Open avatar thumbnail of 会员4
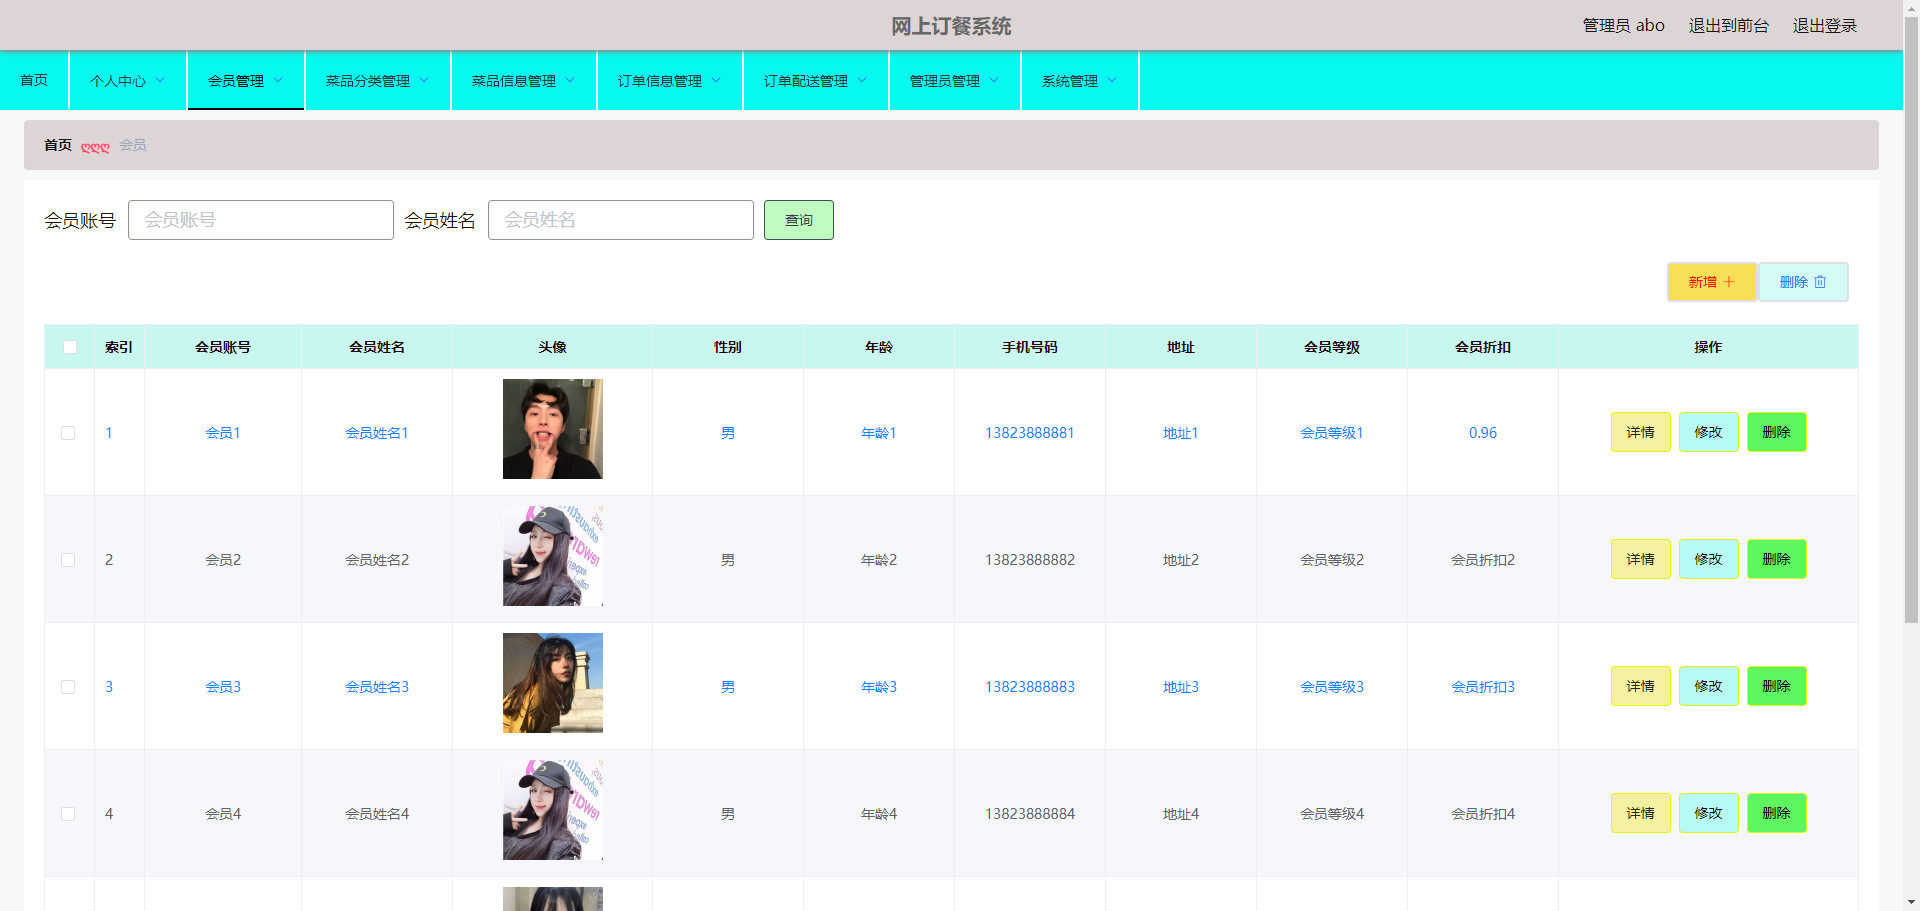Viewport: 1920px width, 911px height. click(553, 810)
